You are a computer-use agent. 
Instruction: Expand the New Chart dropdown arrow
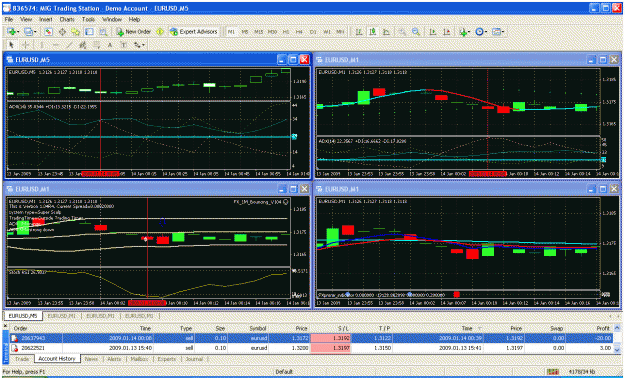[18, 32]
